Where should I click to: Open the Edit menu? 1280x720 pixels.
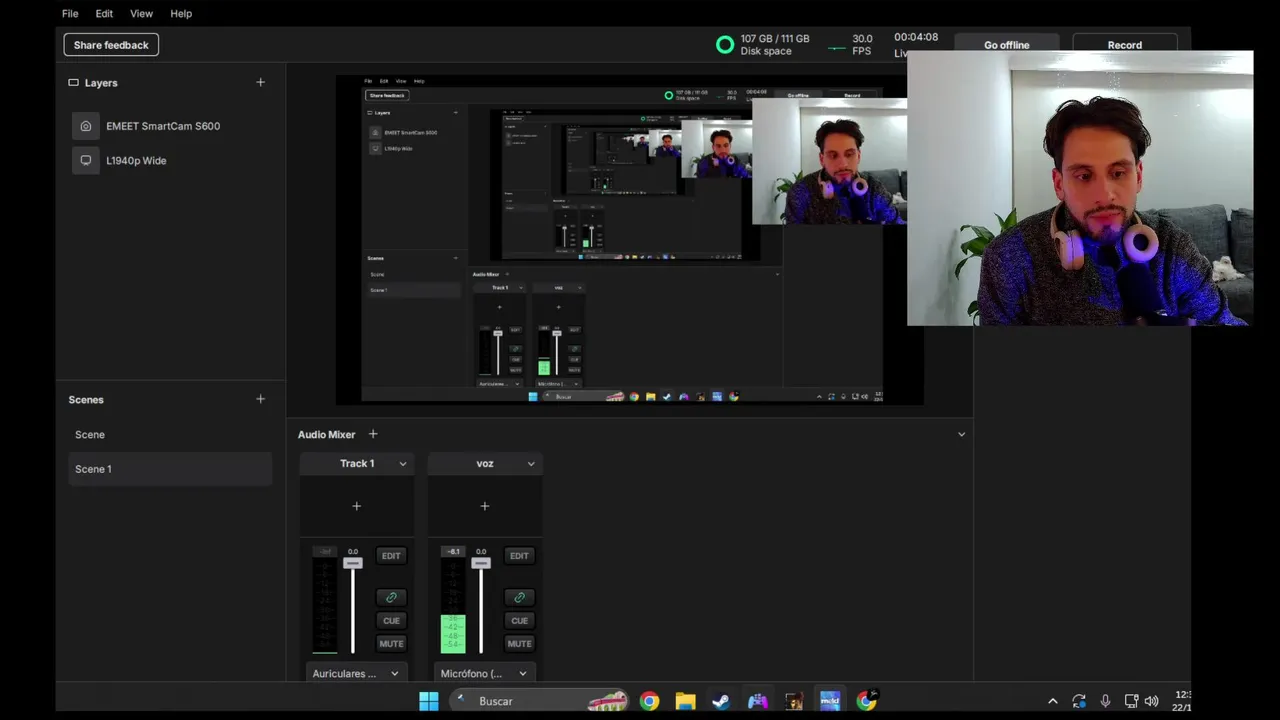click(x=104, y=13)
